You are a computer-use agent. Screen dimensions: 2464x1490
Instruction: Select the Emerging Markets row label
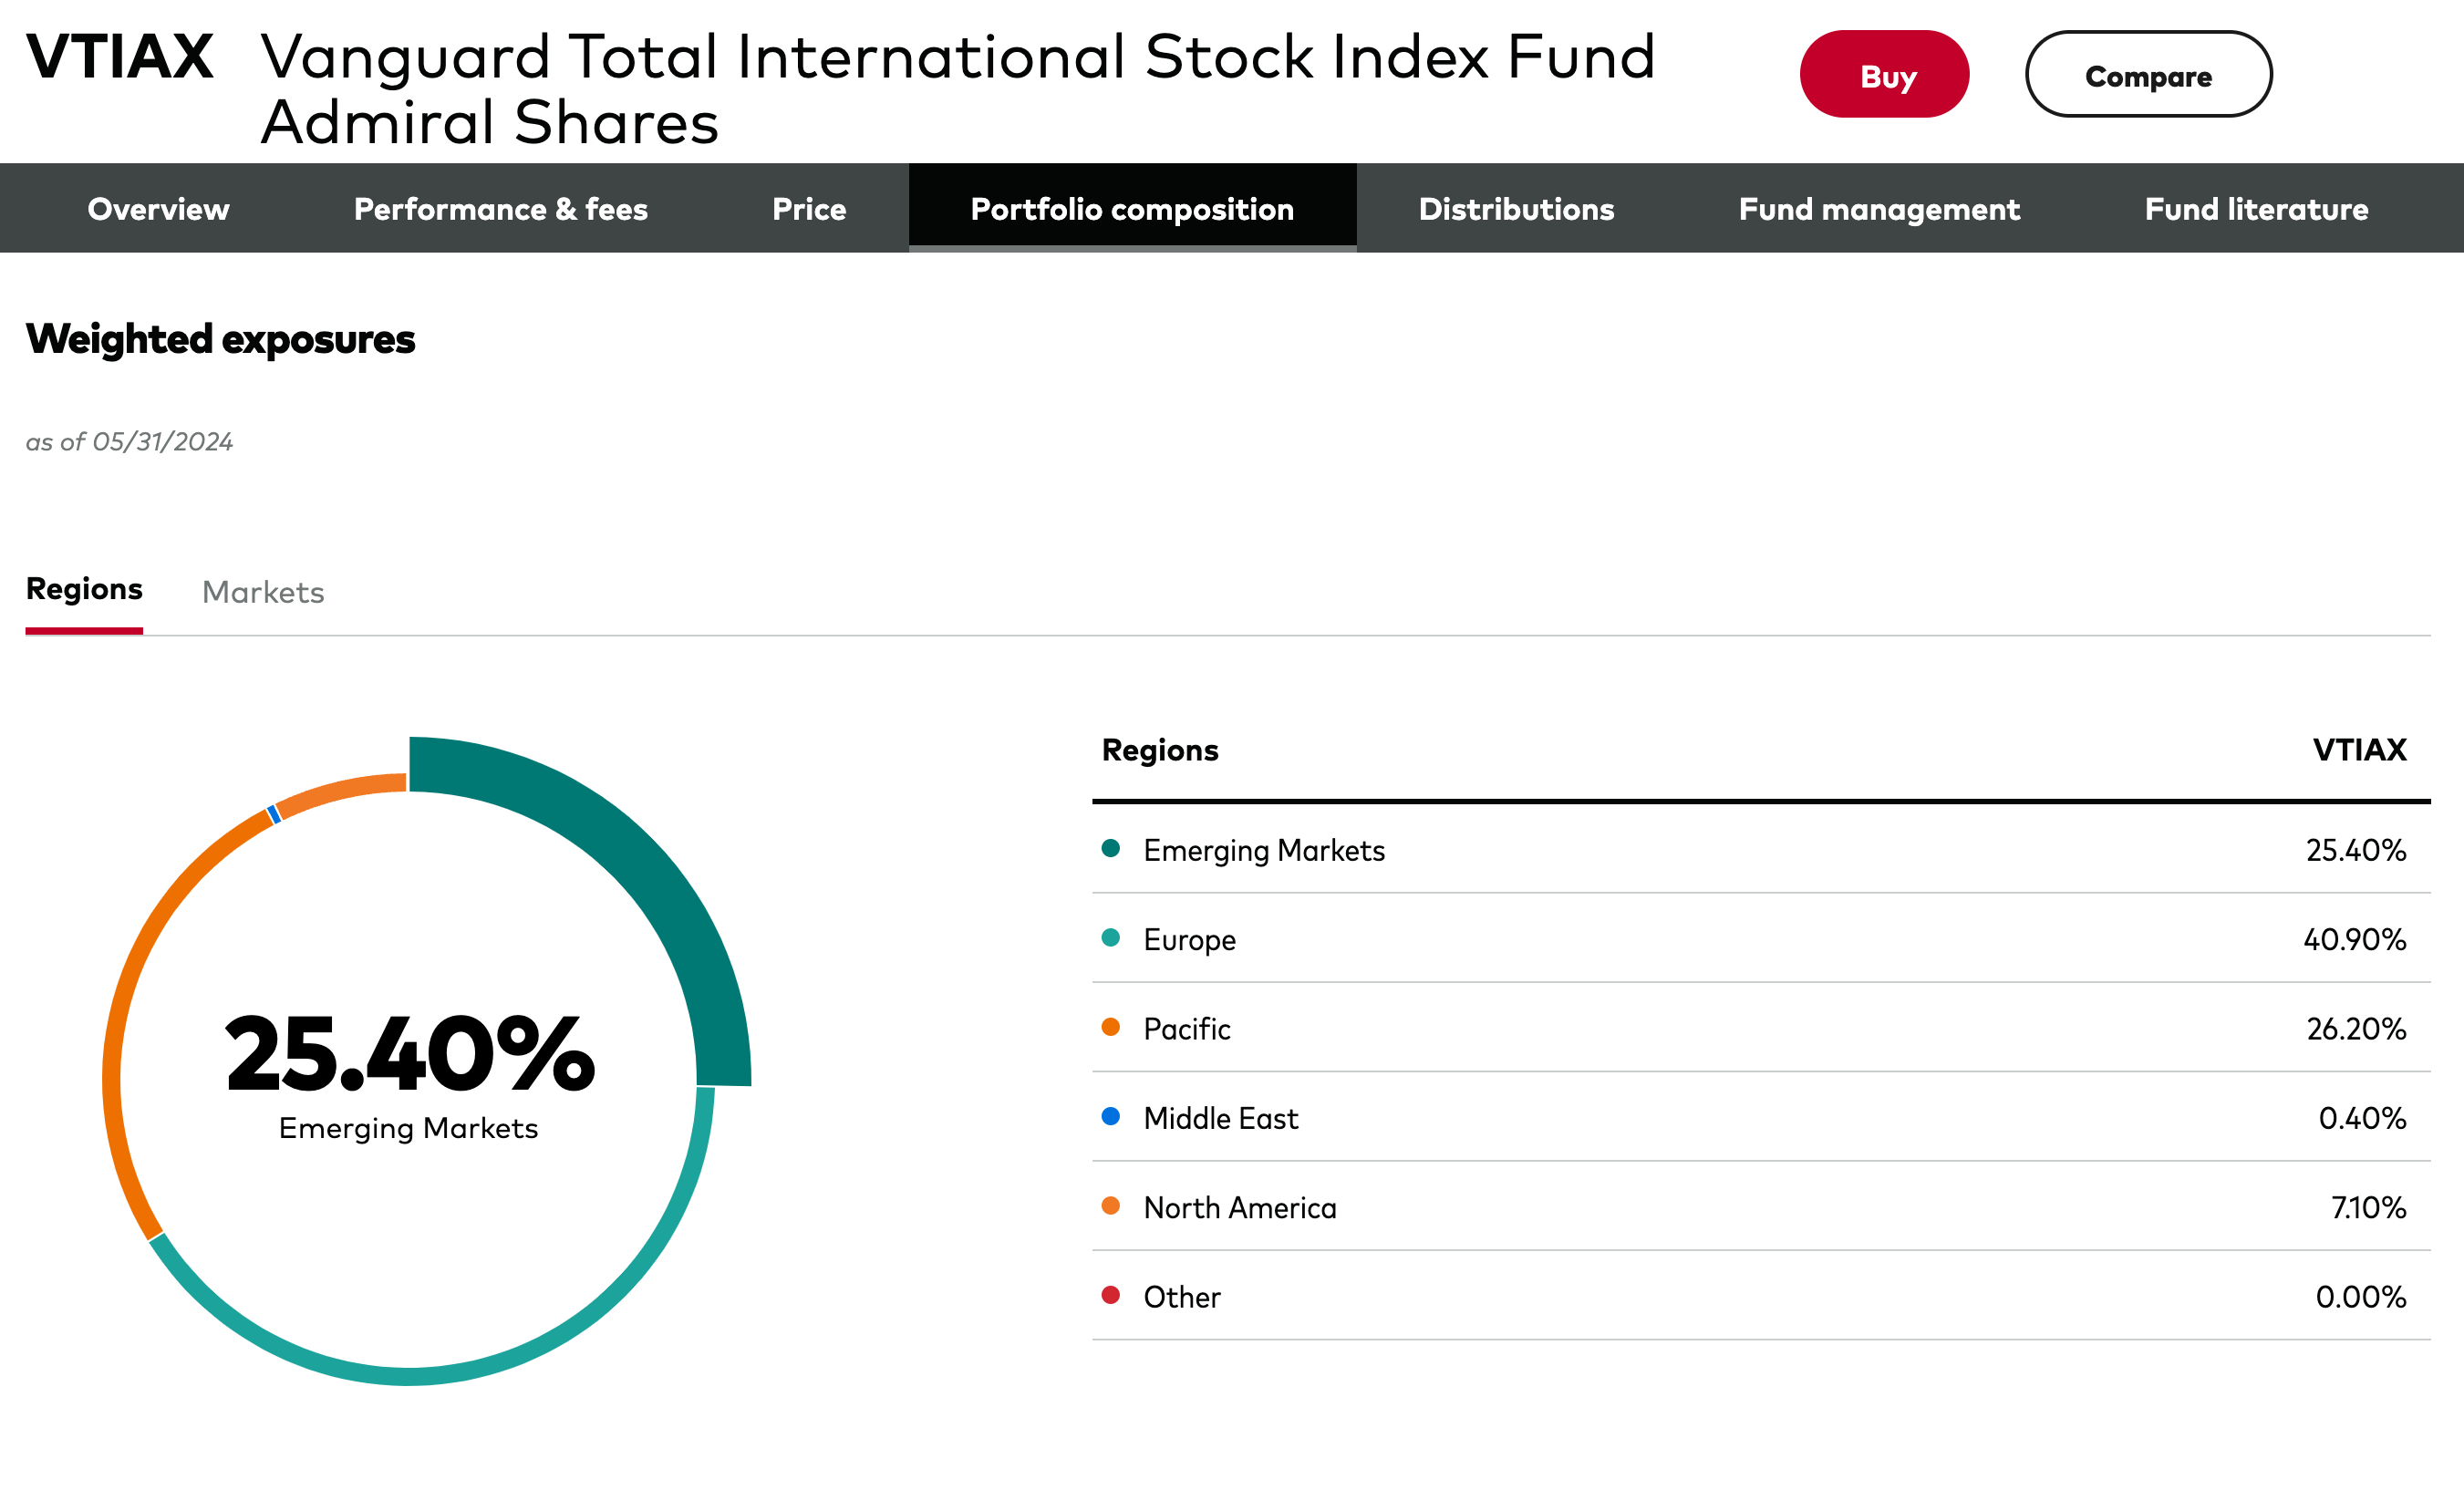click(x=1264, y=850)
